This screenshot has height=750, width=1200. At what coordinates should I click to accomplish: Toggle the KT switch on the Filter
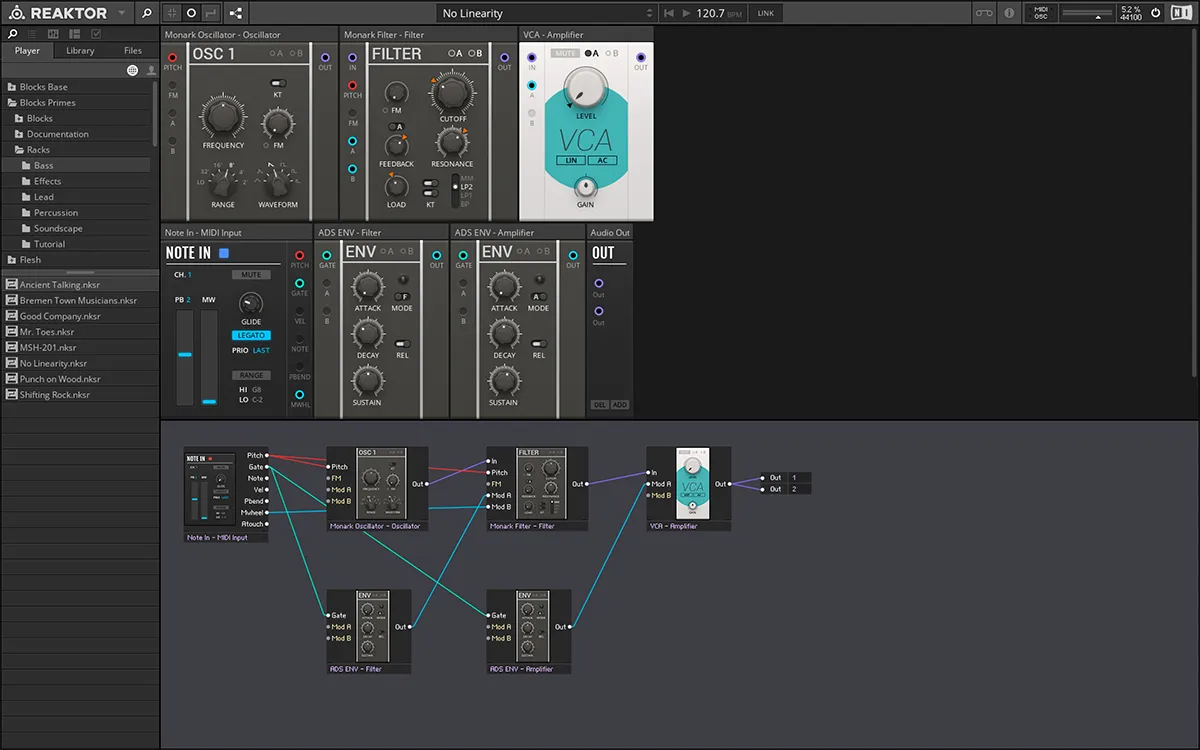pos(430,186)
